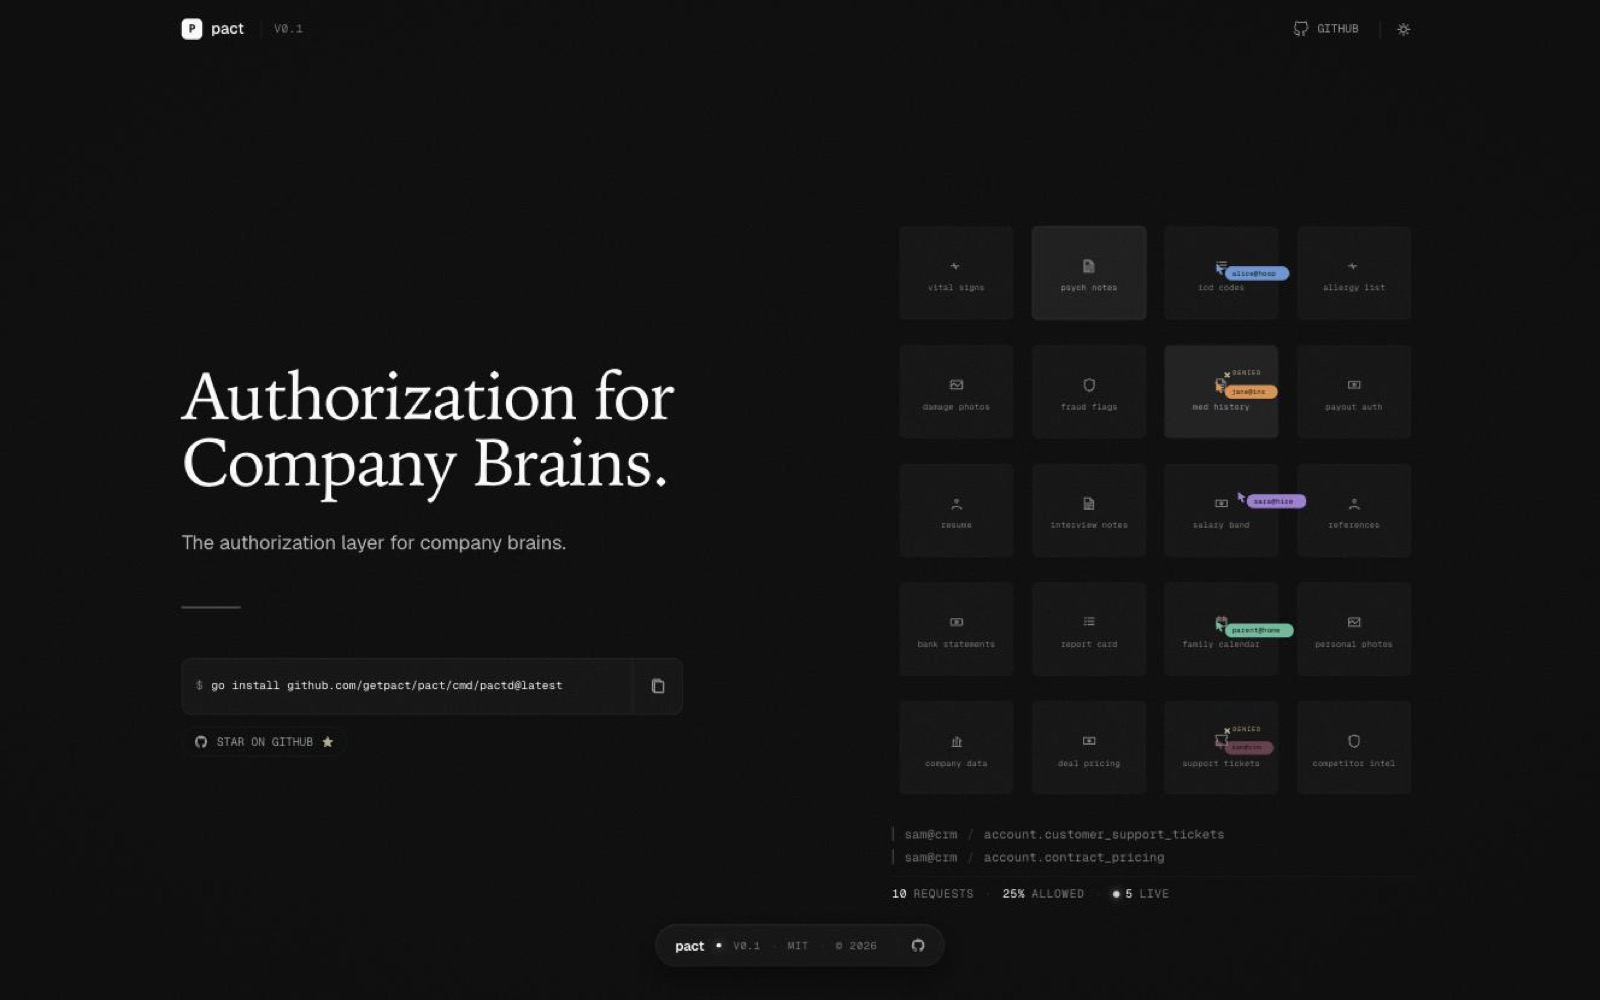
Task: Click the pact name in the footer pill
Action: tap(689, 946)
